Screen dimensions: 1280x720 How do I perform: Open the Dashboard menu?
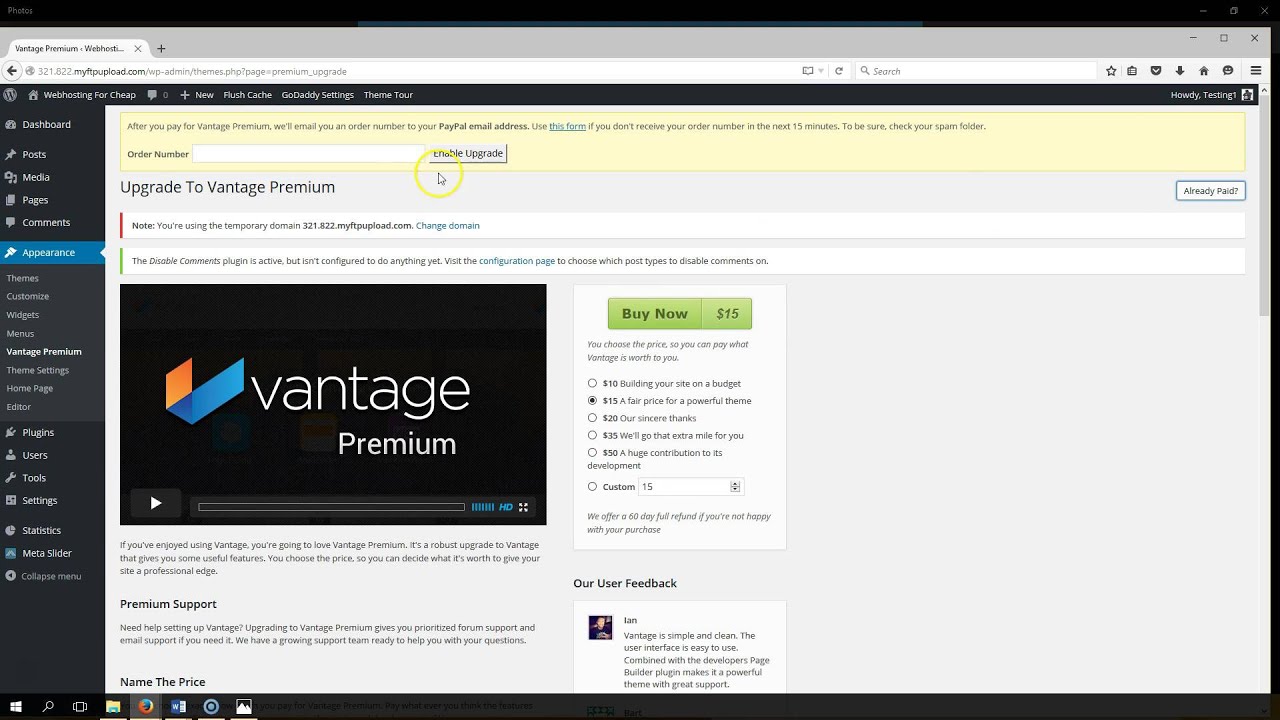click(46, 124)
